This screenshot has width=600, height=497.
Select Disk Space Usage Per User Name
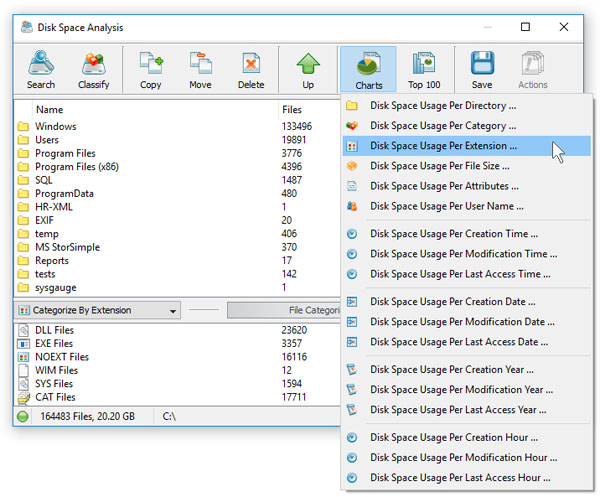[466, 206]
